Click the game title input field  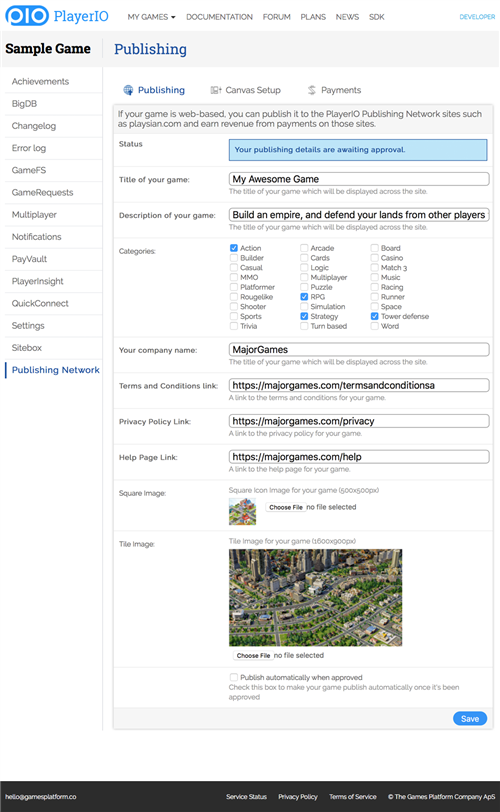click(x=359, y=179)
